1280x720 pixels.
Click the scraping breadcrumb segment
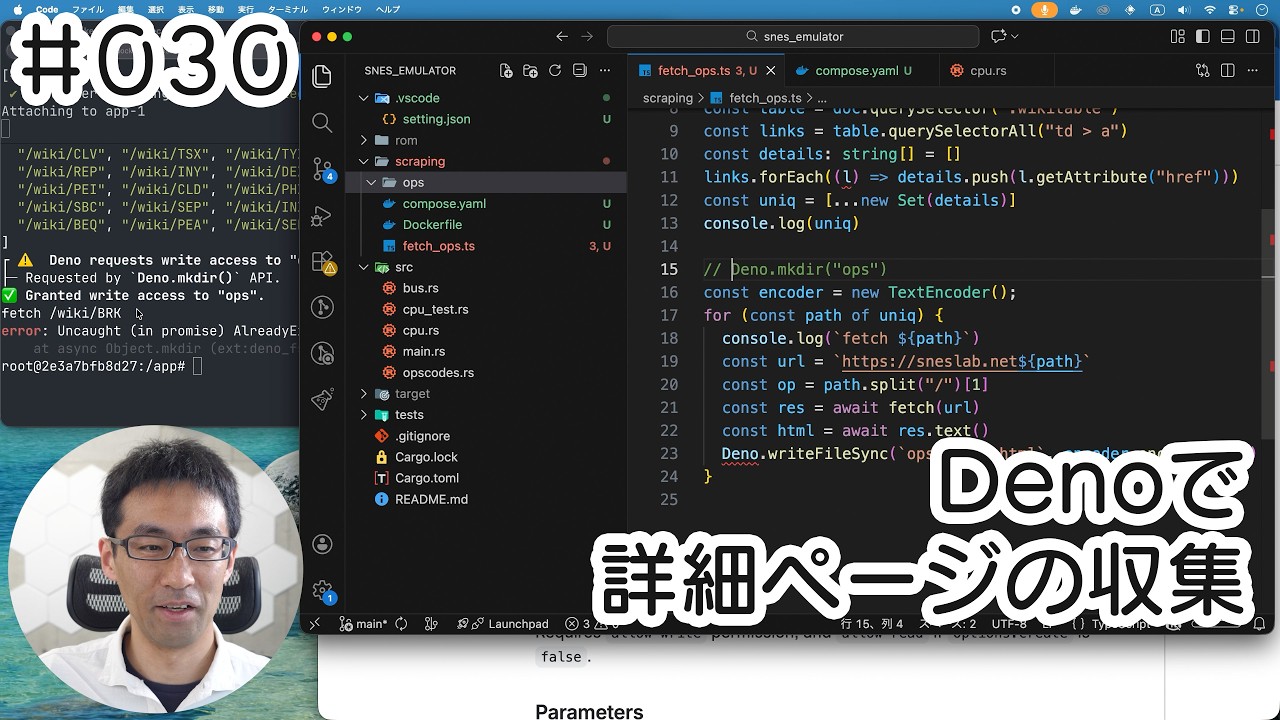click(668, 98)
